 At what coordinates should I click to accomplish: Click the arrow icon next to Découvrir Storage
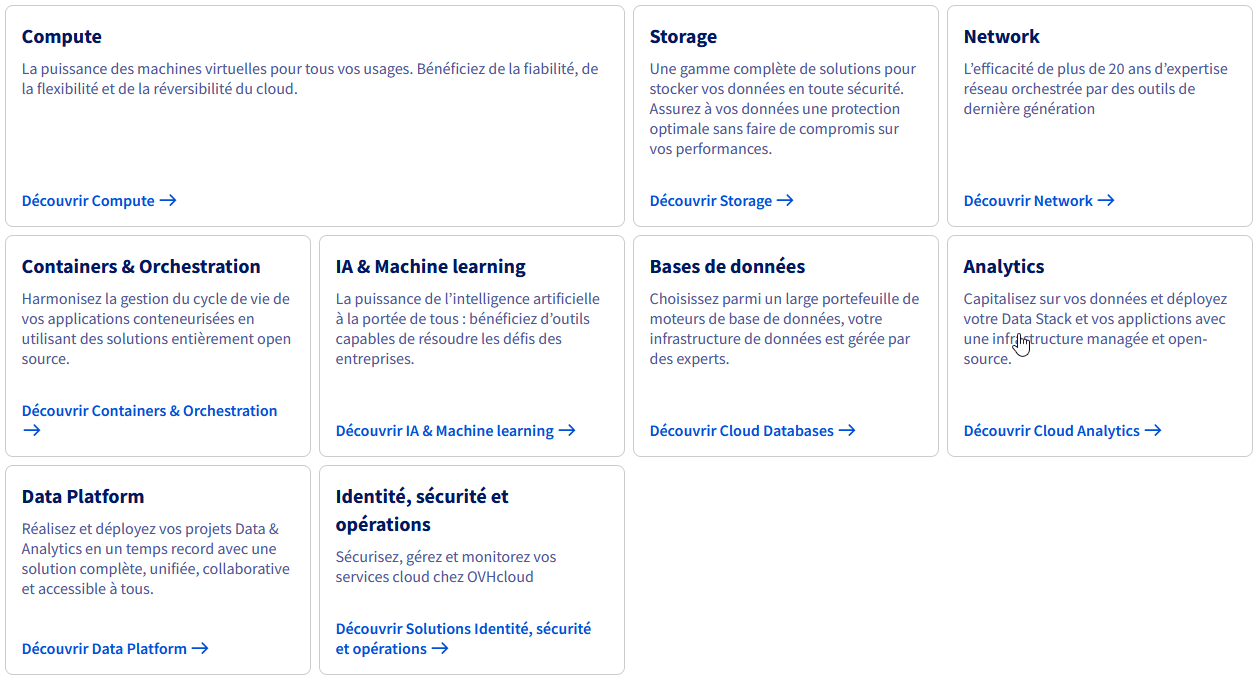tap(786, 200)
